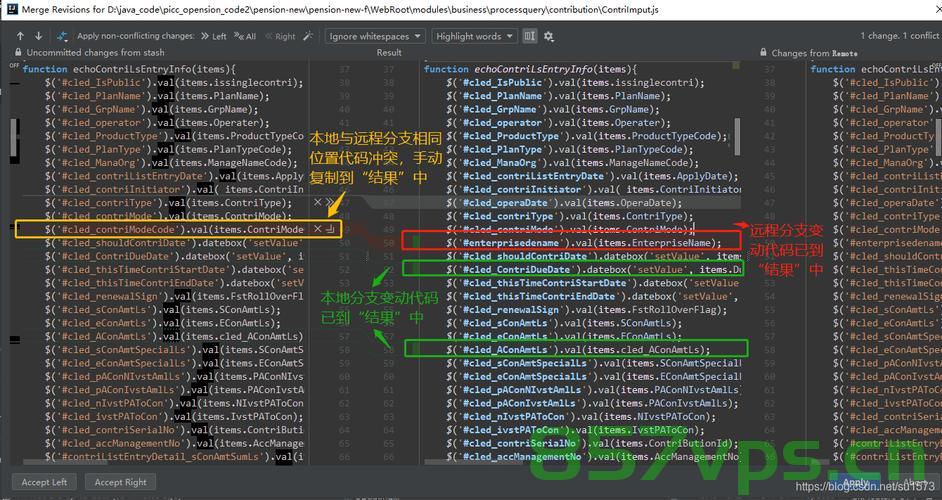Viewport: 942px width, 500px height.
Task: Click #cled_contriSerialNo line in Result pane
Action: pyautogui.click(x=592, y=443)
